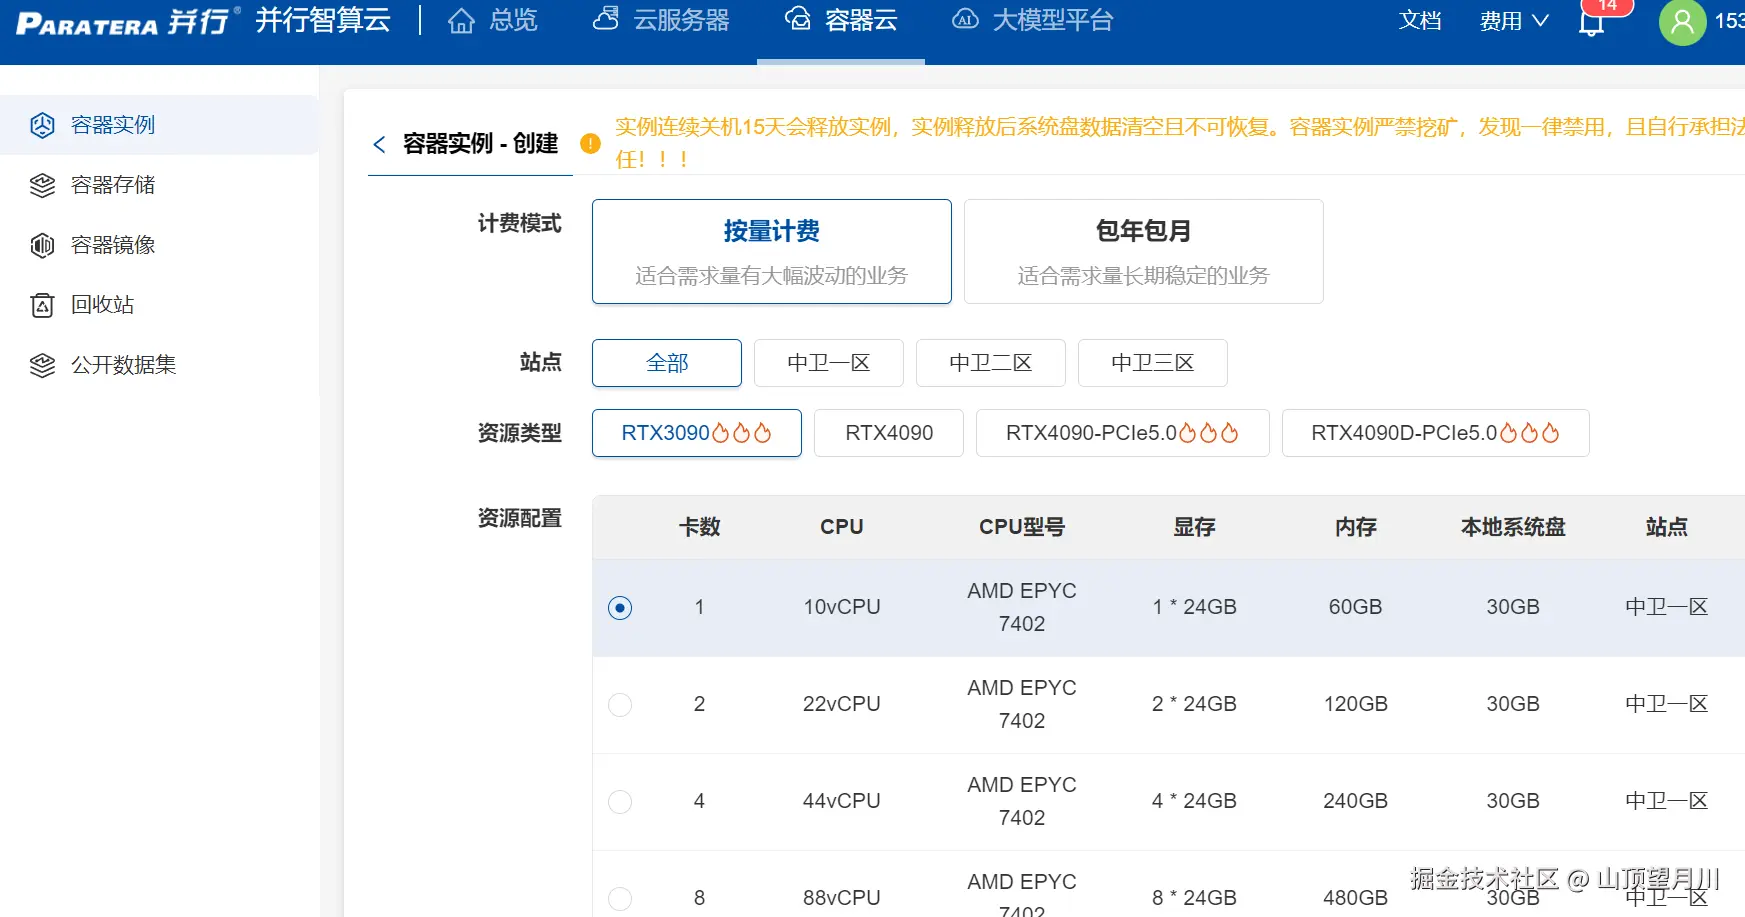Open the 总览 tab
1745x917 pixels.
click(x=514, y=21)
